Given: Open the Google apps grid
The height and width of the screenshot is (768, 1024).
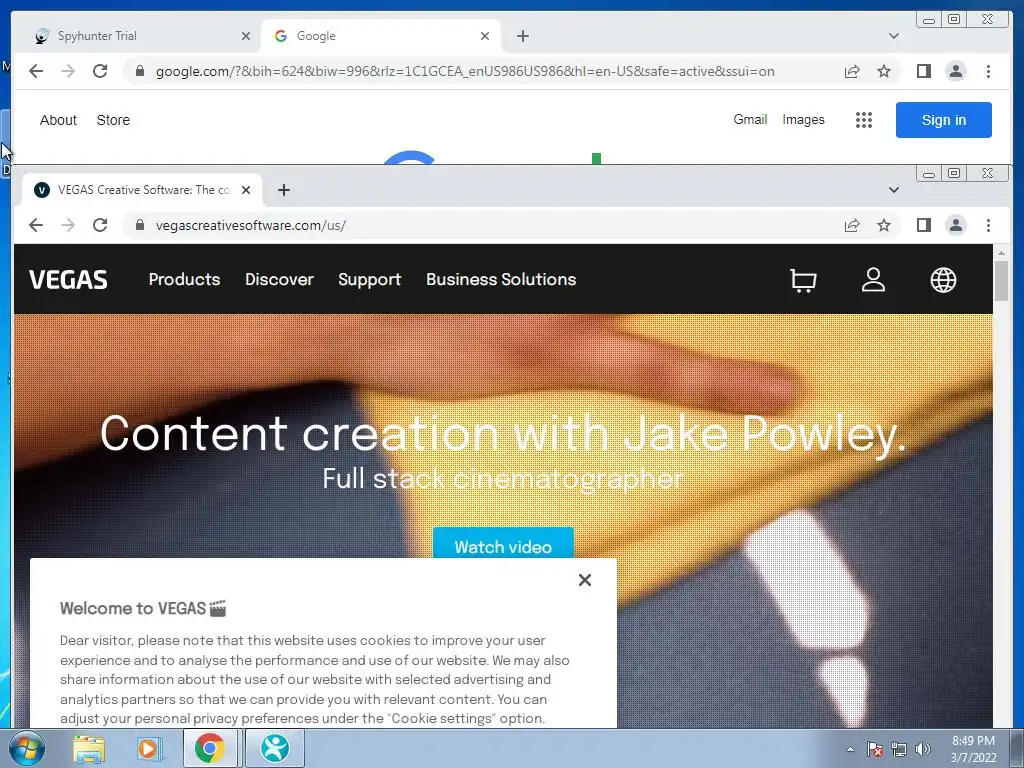Looking at the screenshot, I should (863, 120).
